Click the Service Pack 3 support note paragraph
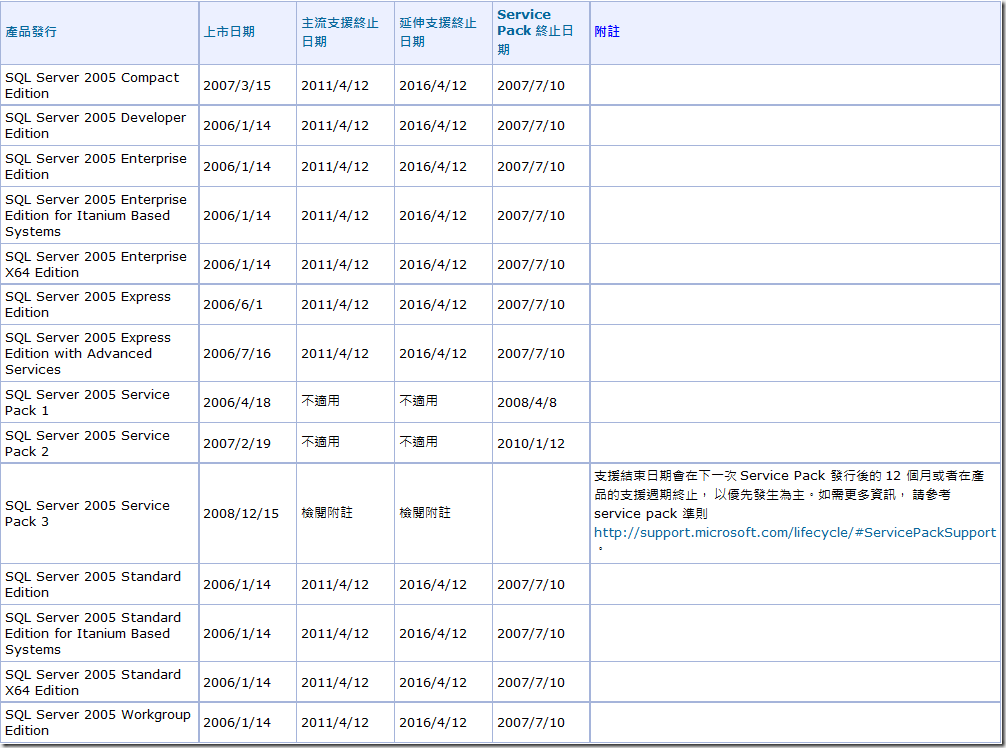Screen dimensions: 1006x748 (x=794, y=512)
